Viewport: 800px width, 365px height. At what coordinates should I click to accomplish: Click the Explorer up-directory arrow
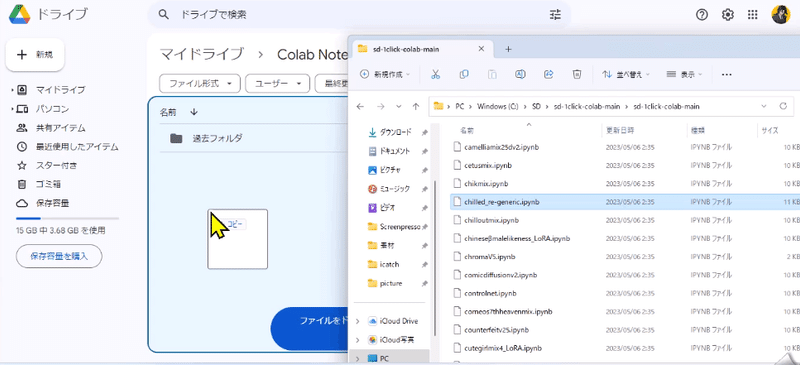(x=416, y=107)
